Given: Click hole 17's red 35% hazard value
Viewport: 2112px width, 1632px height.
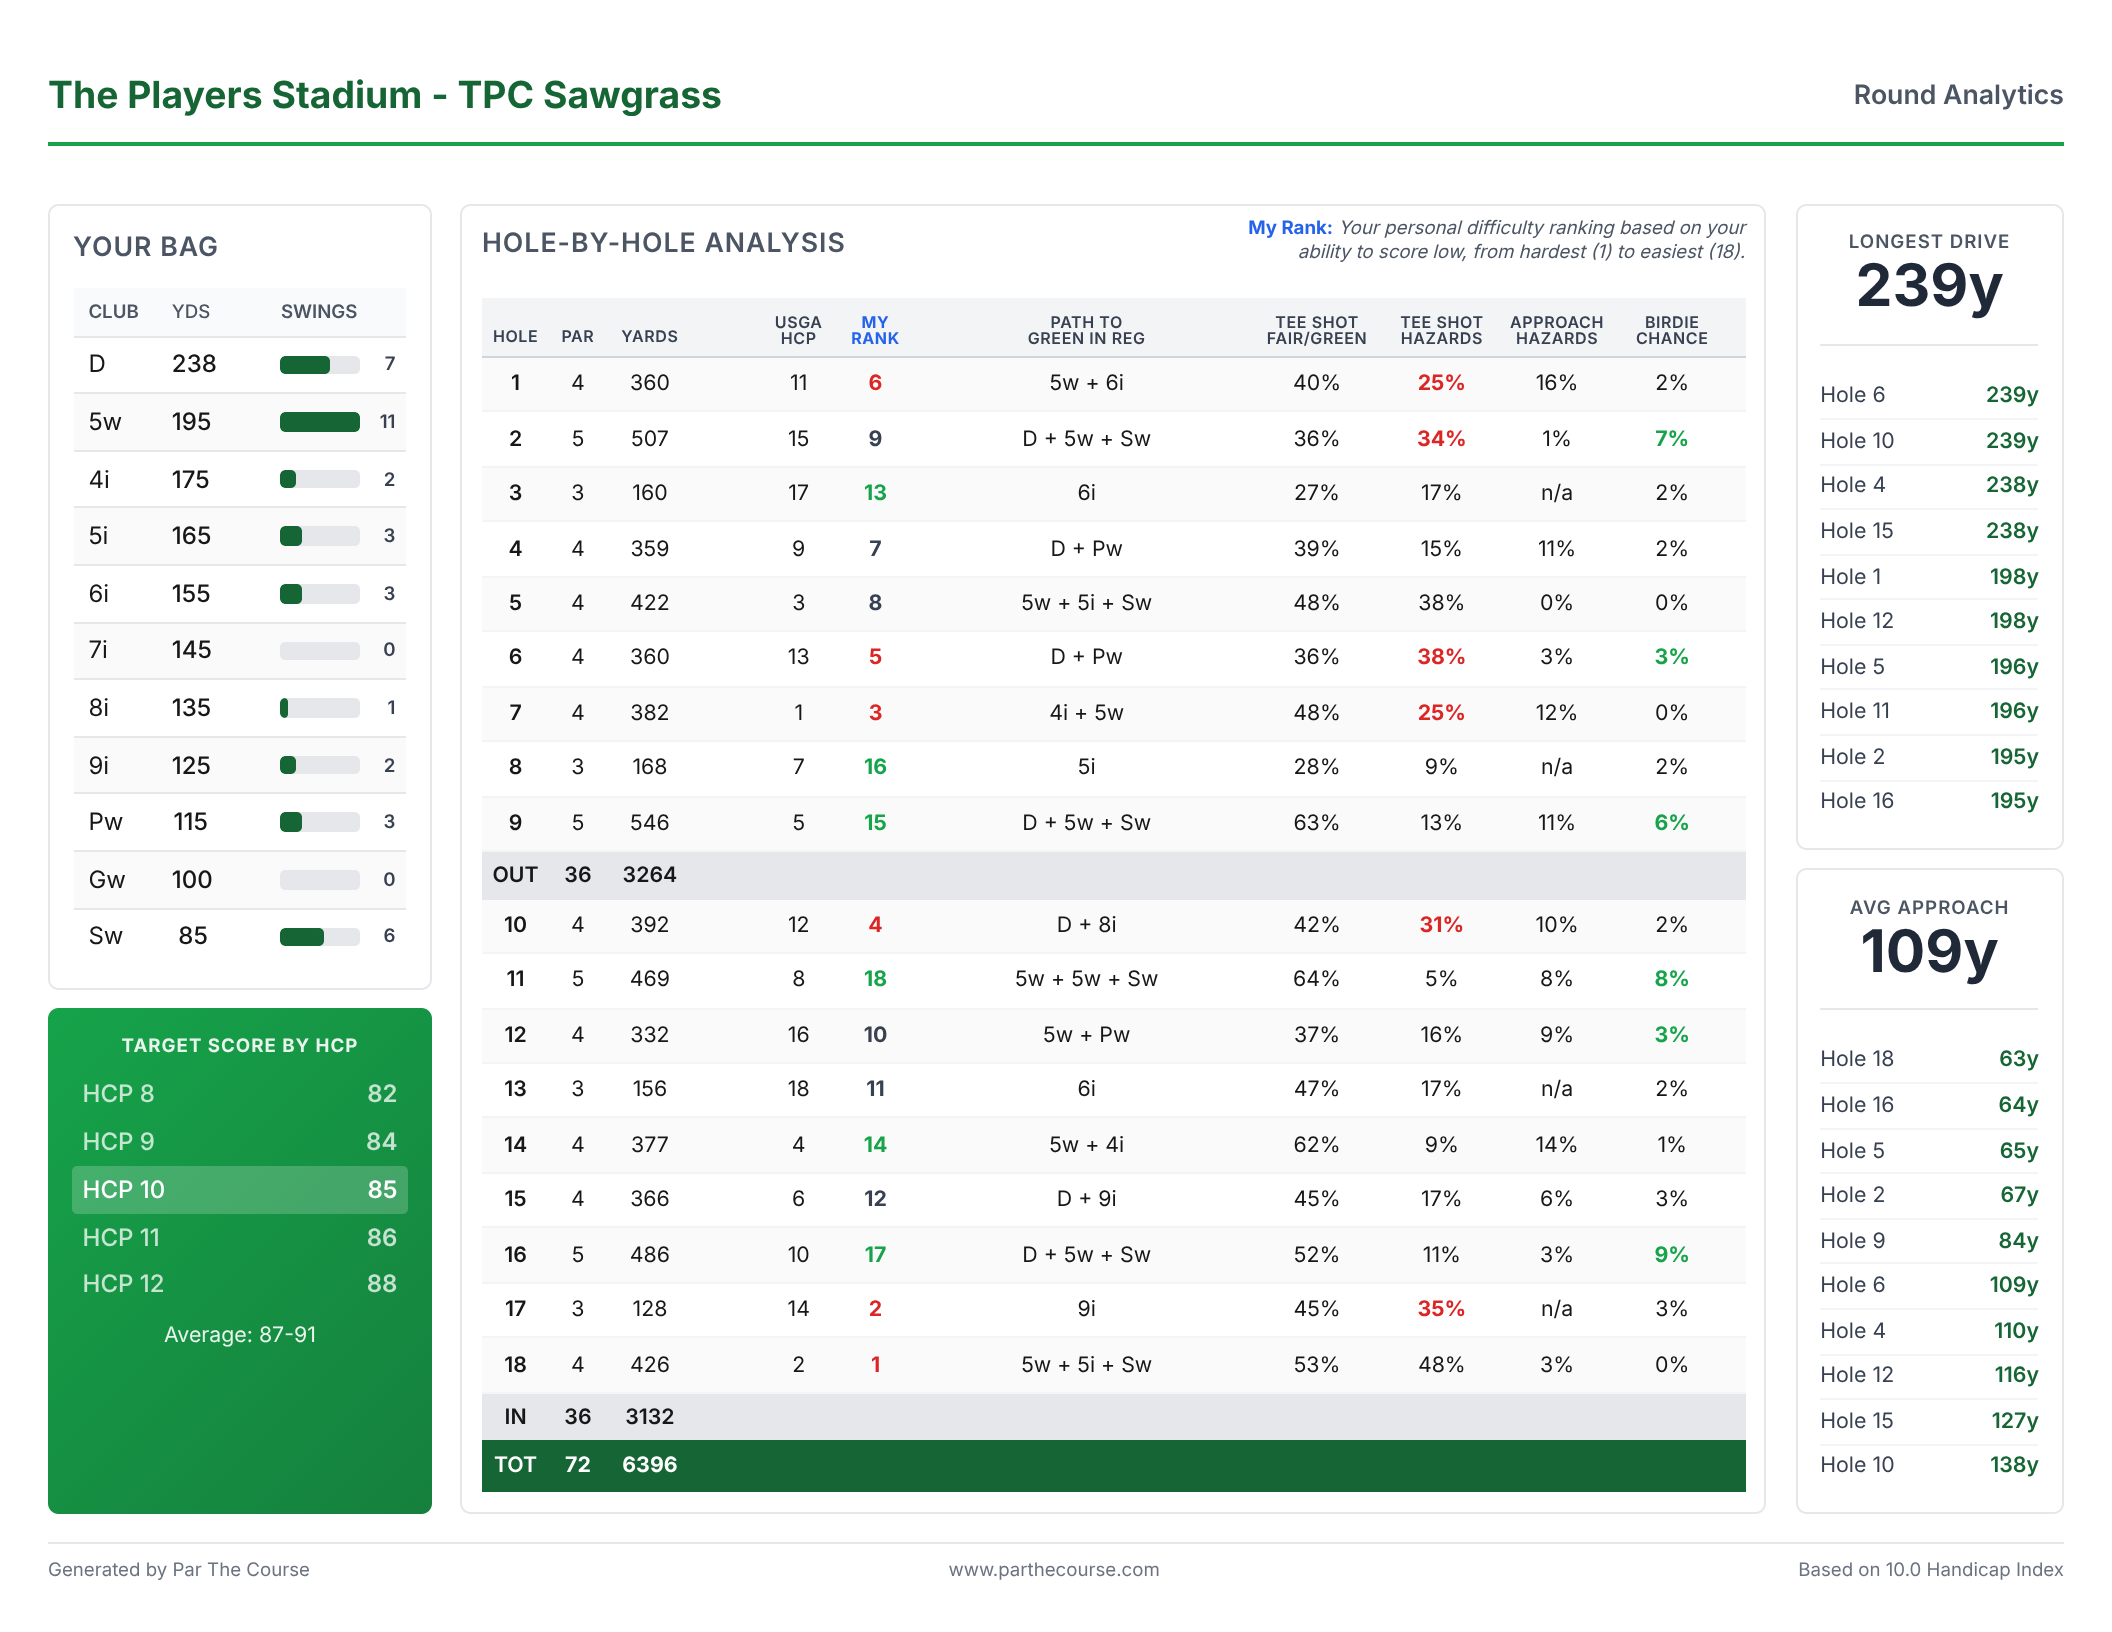Looking at the screenshot, I should (x=1440, y=1308).
